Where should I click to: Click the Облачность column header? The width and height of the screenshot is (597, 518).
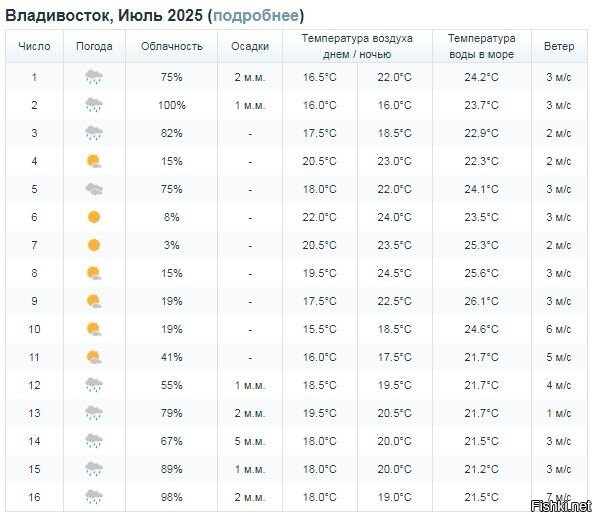pyautogui.click(x=171, y=46)
